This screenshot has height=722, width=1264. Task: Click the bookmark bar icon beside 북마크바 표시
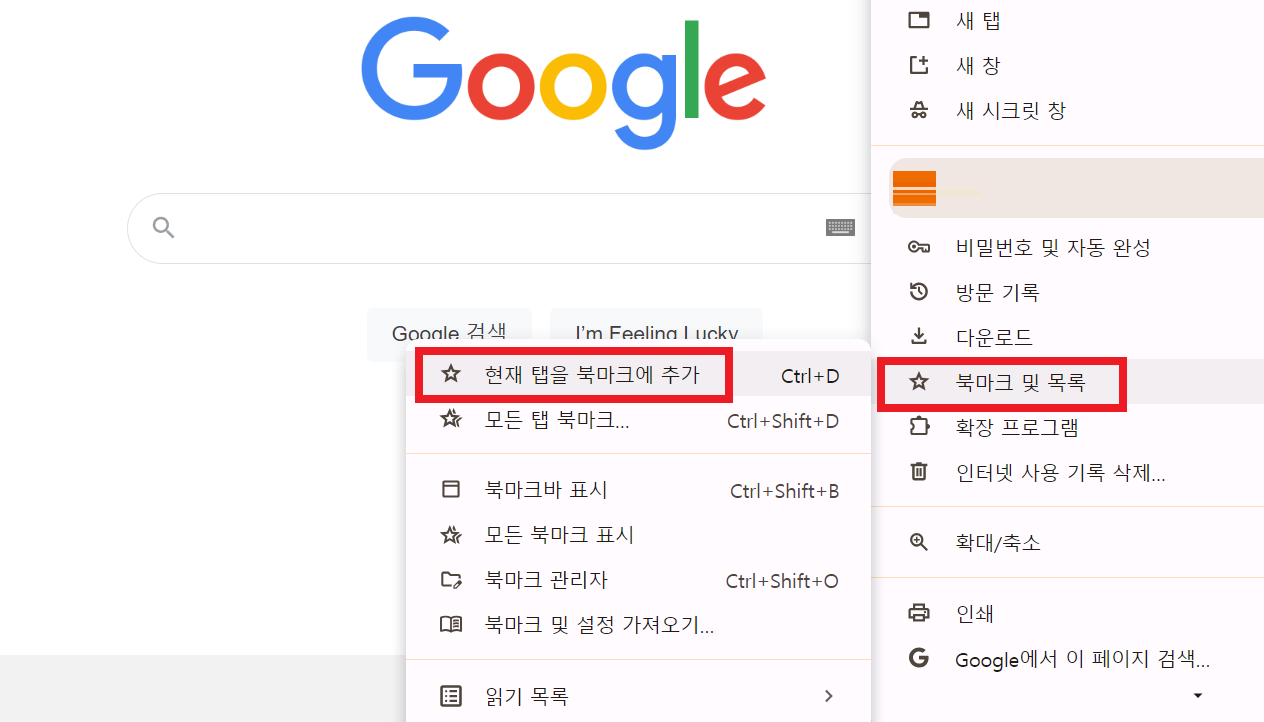pos(451,490)
